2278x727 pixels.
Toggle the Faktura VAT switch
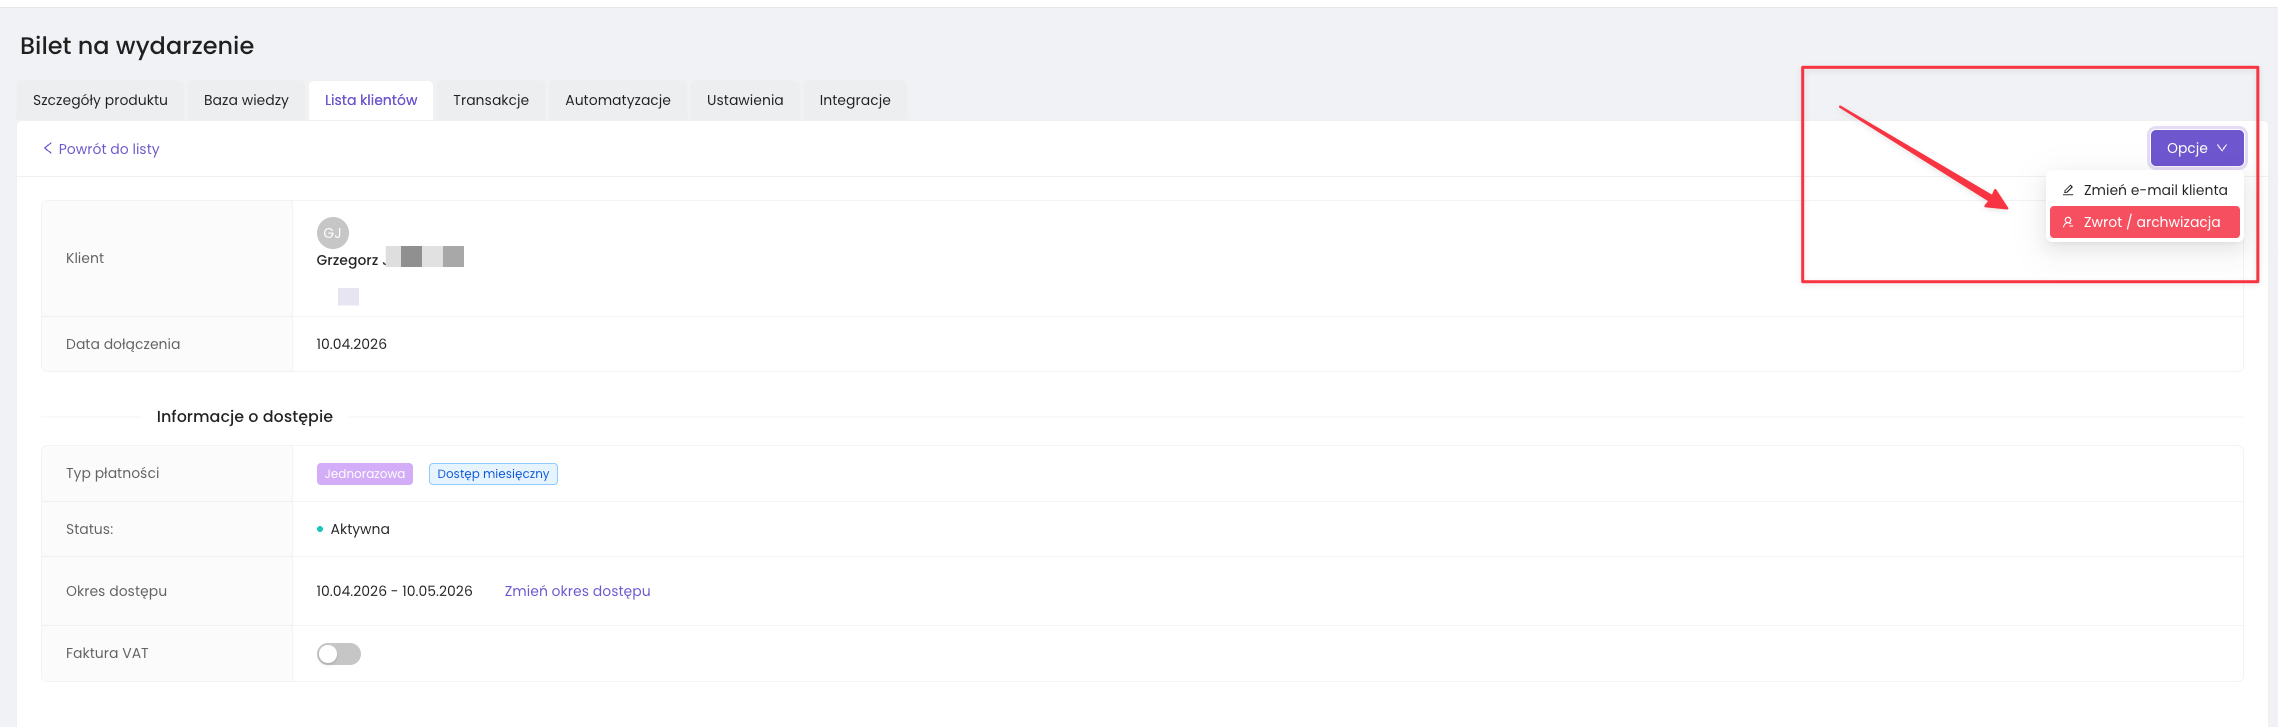pyautogui.click(x=339, y=654)
